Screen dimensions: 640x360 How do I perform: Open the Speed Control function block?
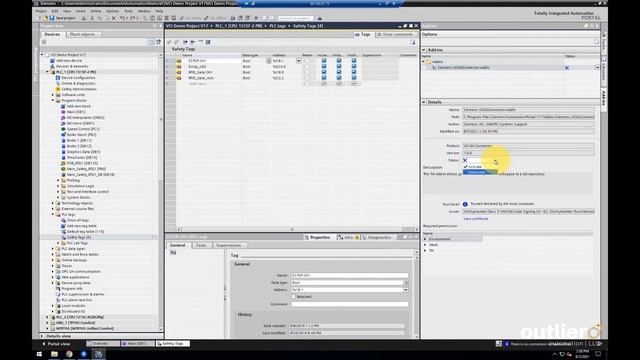83,129
